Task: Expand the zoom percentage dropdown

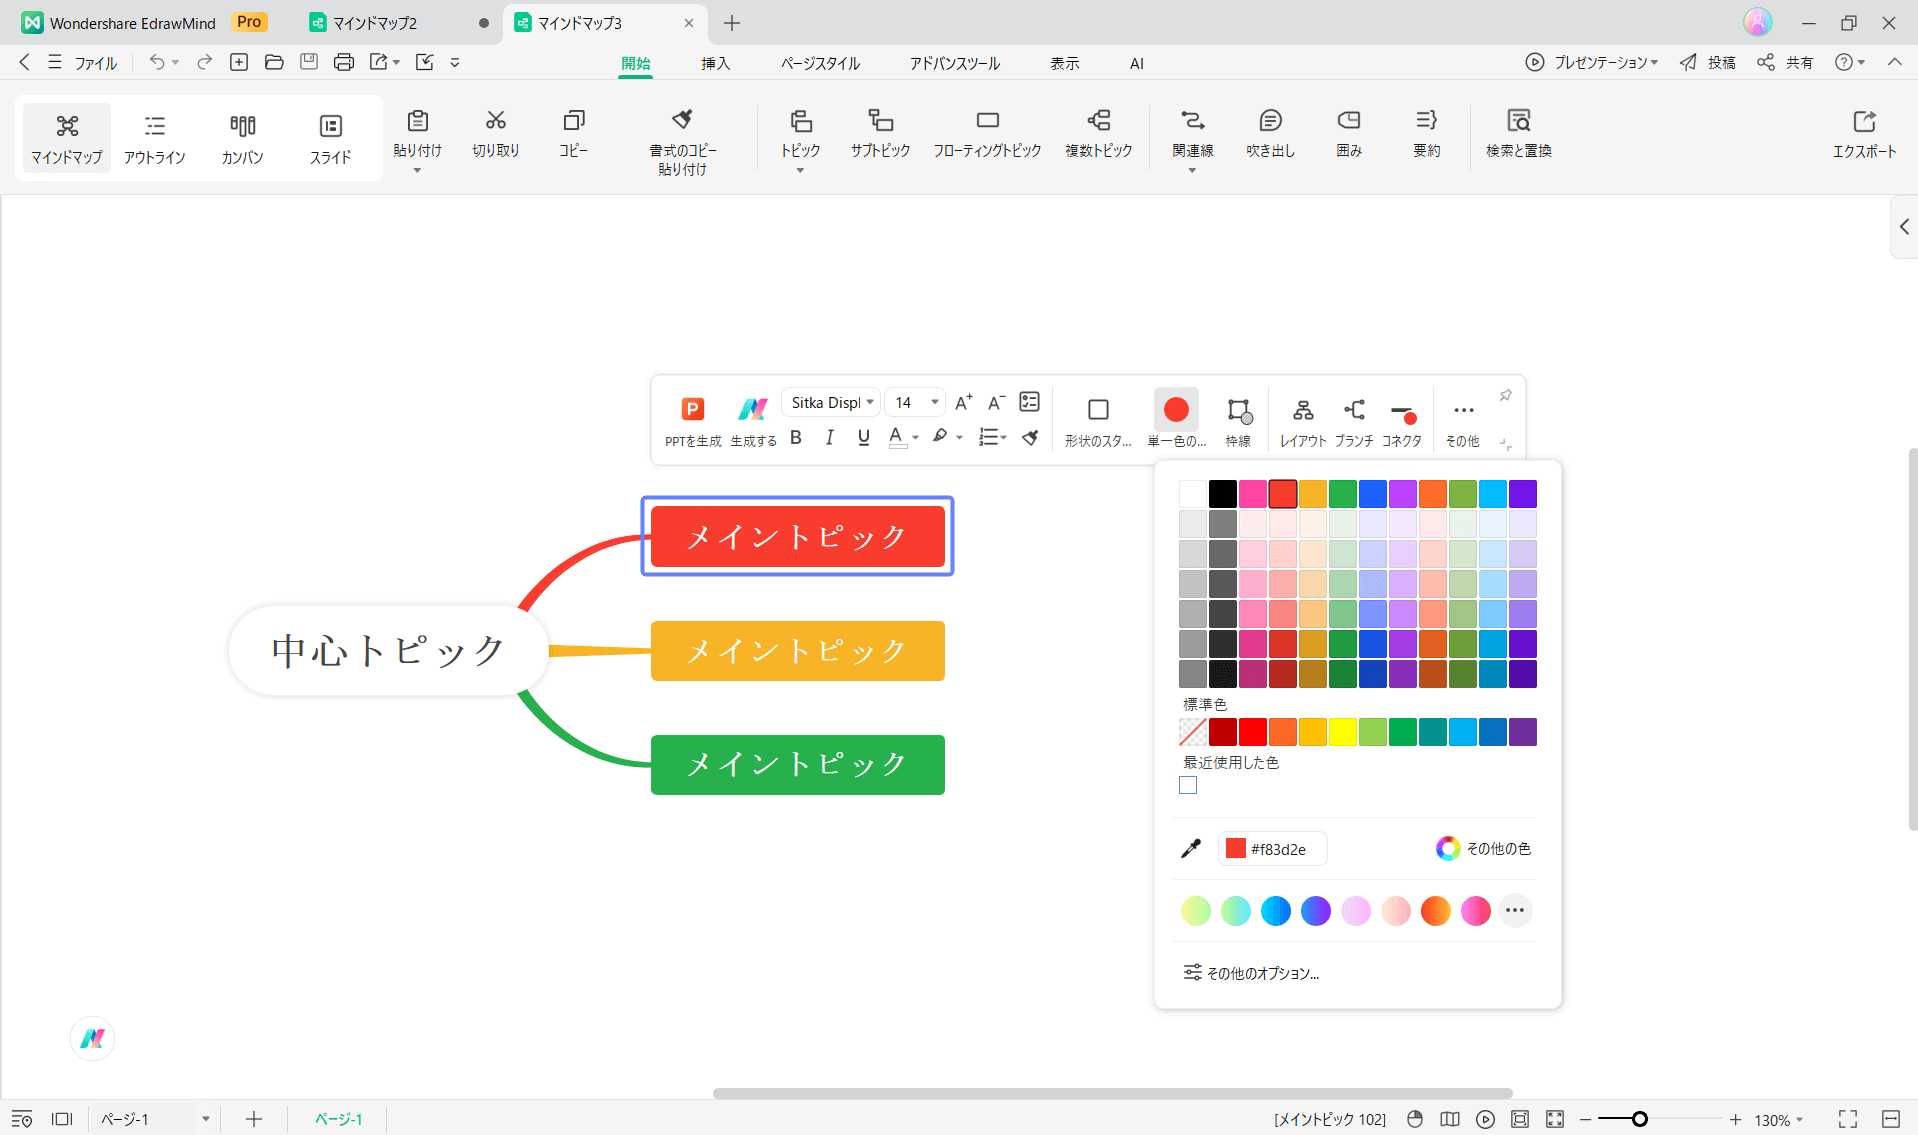Action: tap(1799, 1120)
